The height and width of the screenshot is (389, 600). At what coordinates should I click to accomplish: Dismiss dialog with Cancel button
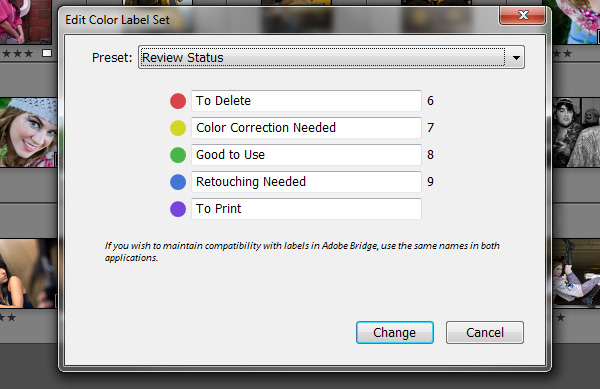[x=485, y=332]
